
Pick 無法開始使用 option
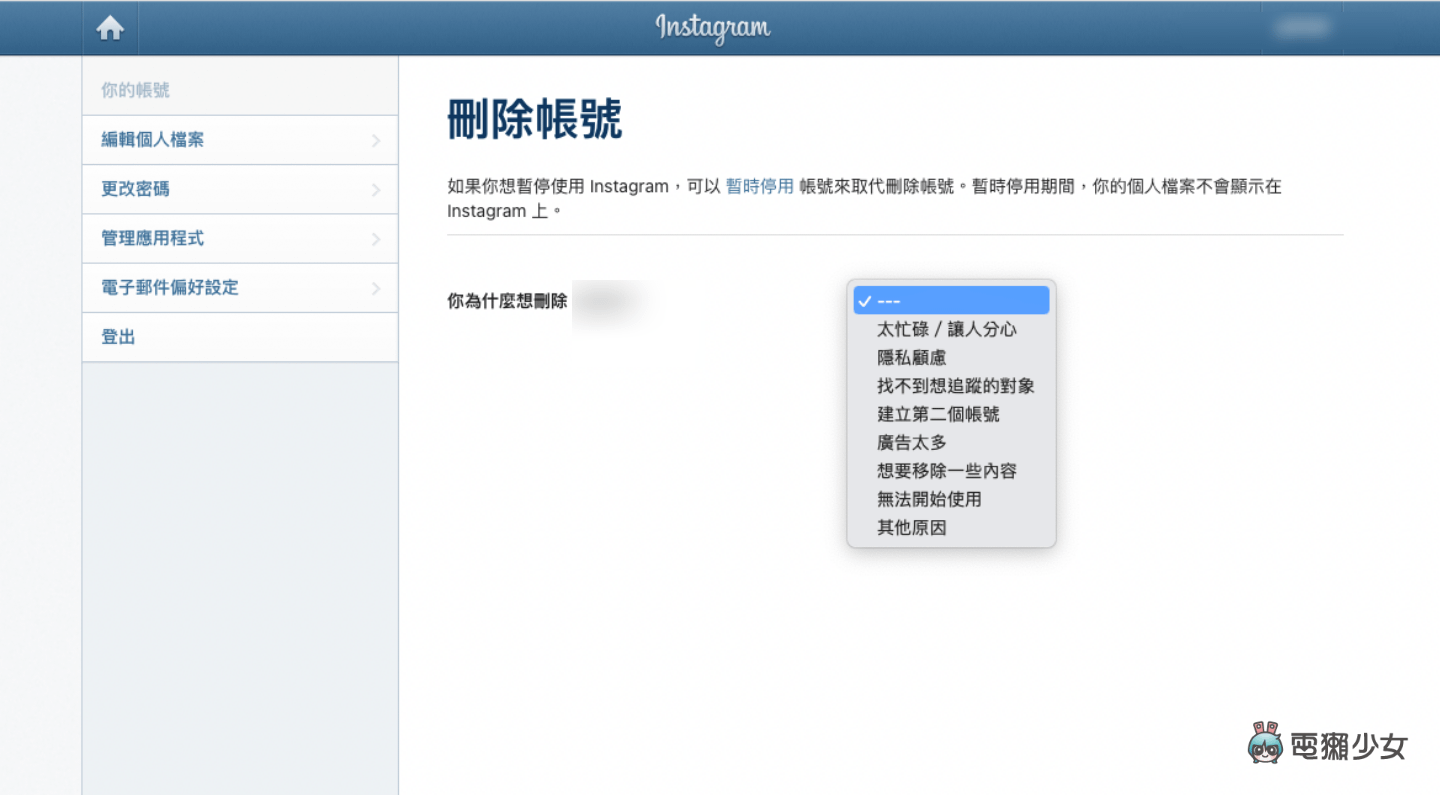929,499
